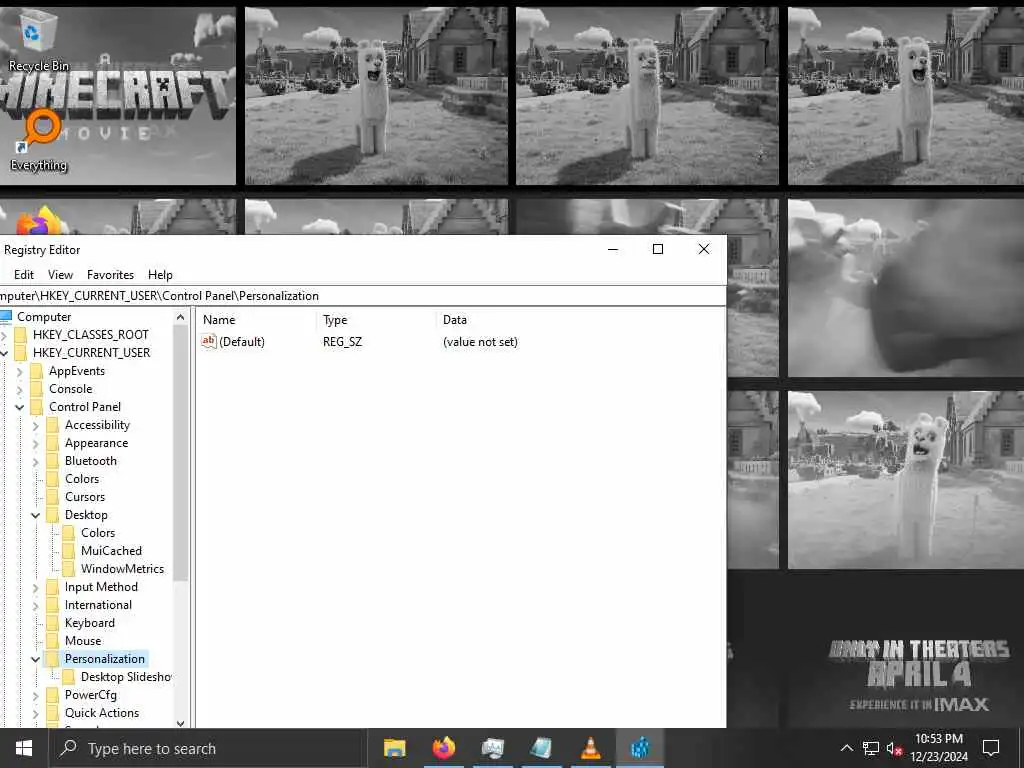Maximize the Registry Editor window
Image resolution: width=1024 pixels, height=768 pixels.
click(x=658, y=249)
